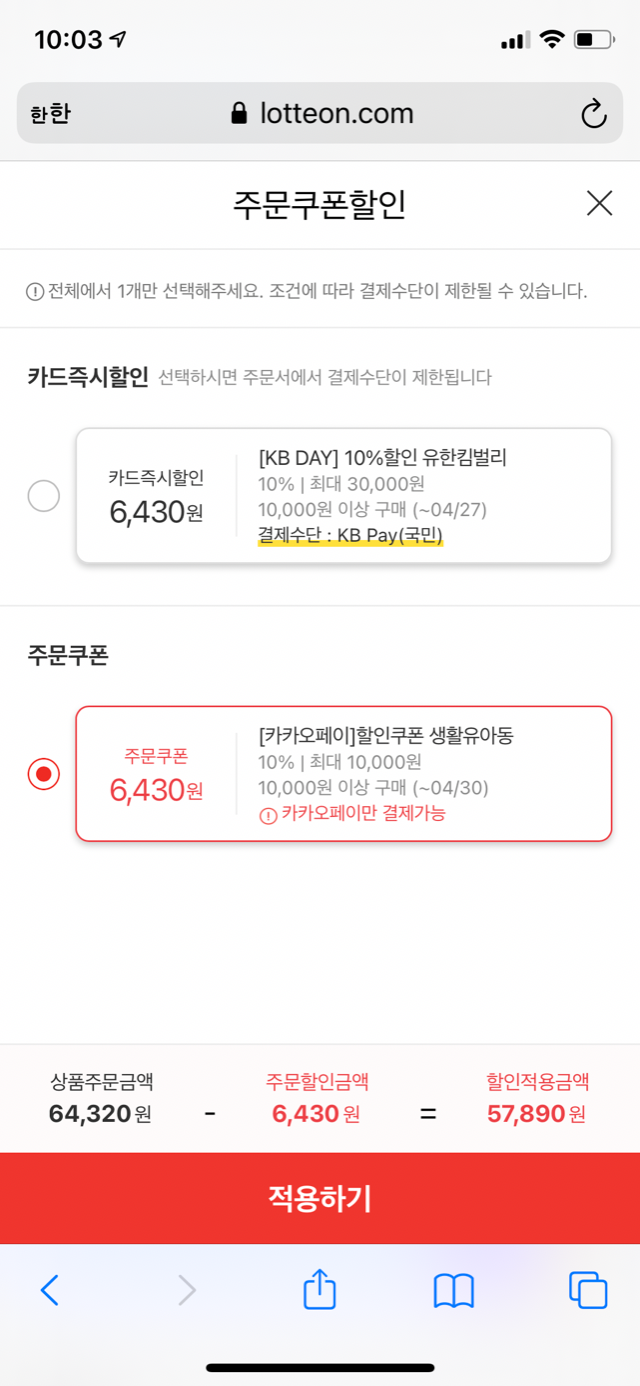Open the bookmarks book icon
This screenshot has height=1386, width=640.
click(x=453, y=1291)
